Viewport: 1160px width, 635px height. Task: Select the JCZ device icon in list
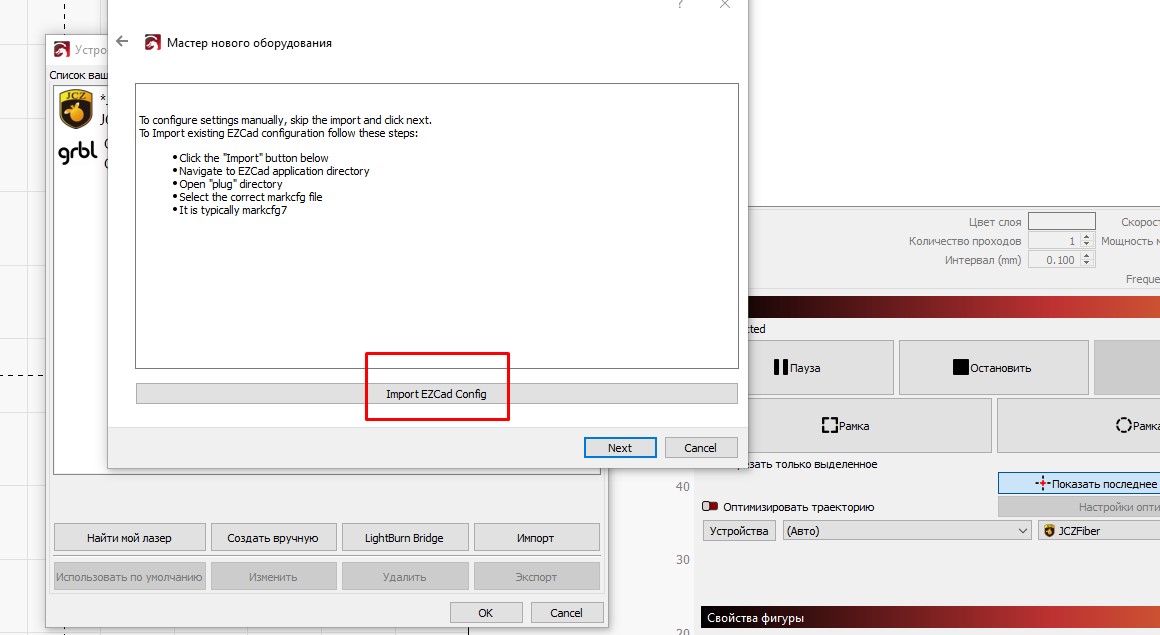pos(76,110)
